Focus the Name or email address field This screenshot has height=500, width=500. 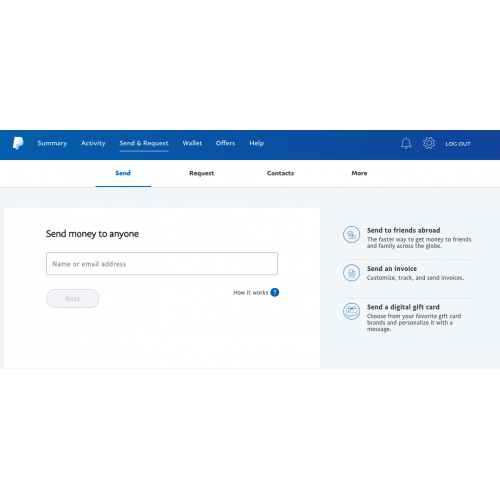point(162,264)
